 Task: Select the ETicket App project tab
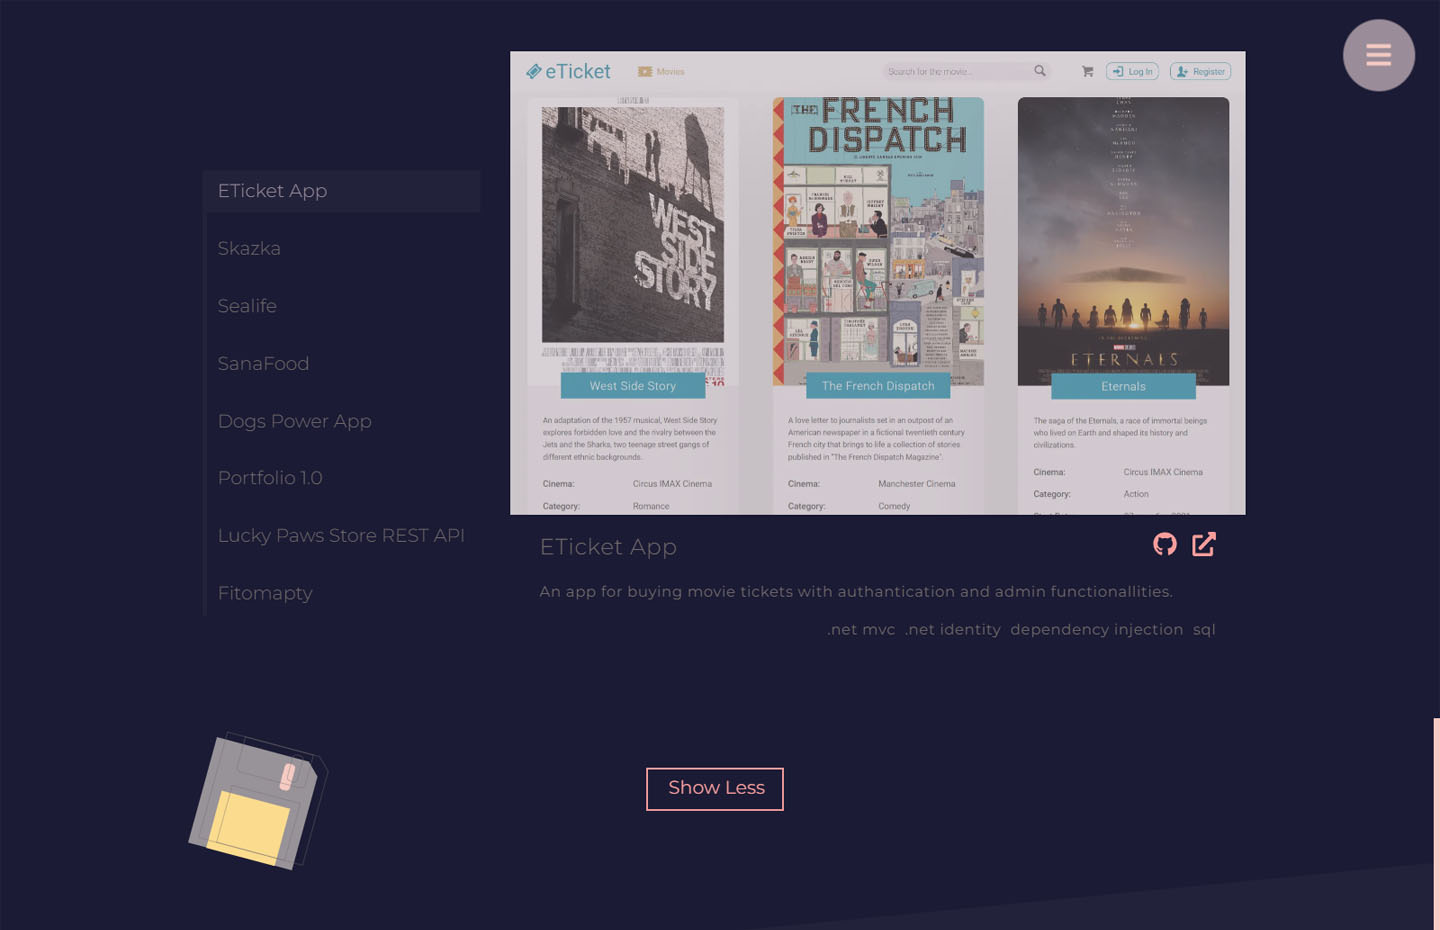pos(342,191)
